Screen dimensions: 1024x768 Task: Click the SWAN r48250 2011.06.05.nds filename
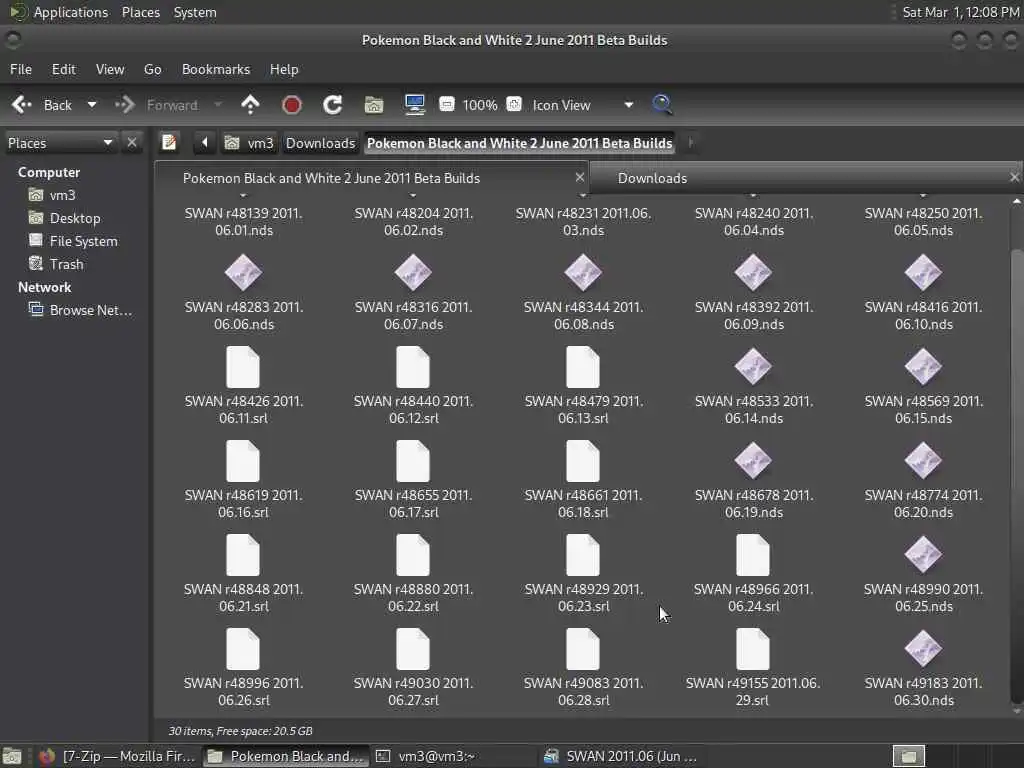(x=923, y=222)
